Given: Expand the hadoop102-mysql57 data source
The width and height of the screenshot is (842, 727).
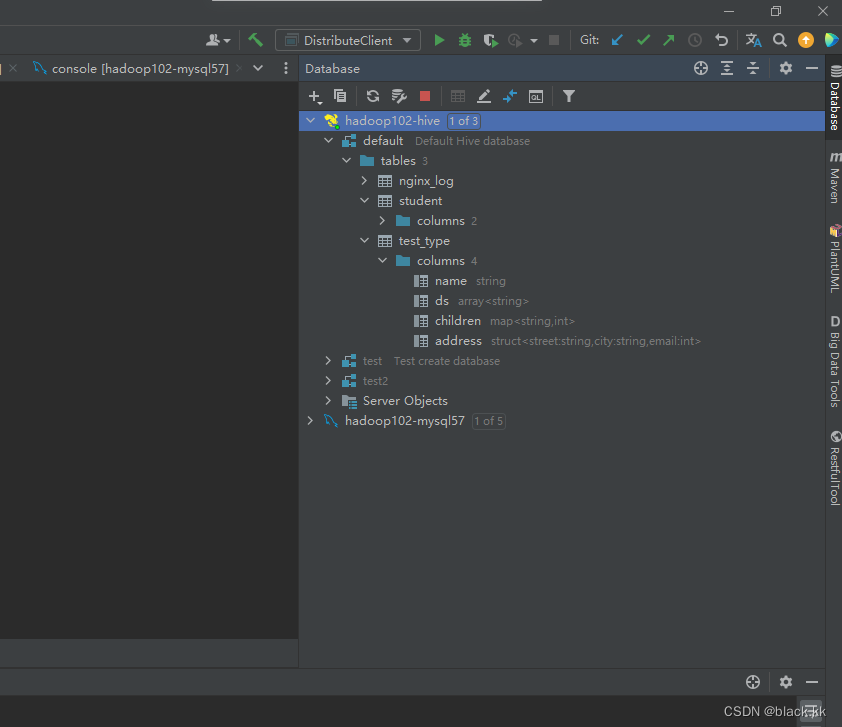Looking at the screenshot, I should click(x=310, y=420).
